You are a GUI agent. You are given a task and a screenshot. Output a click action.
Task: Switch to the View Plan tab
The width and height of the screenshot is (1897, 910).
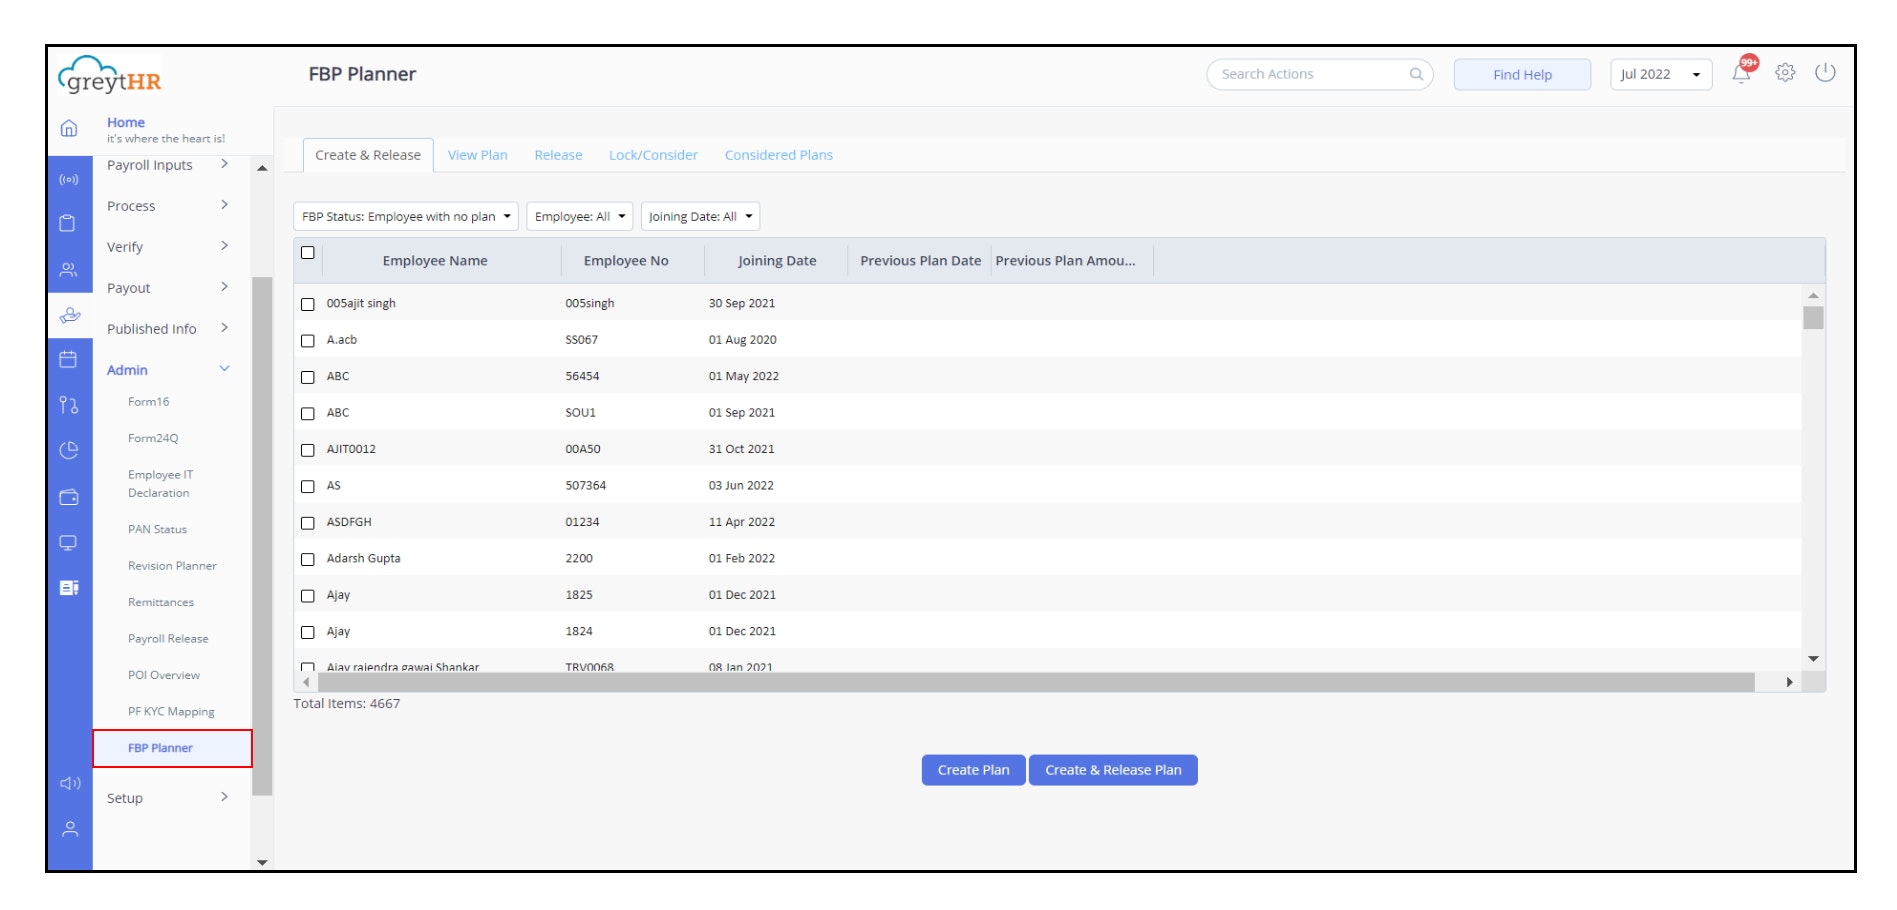click(x=477, y=155)
